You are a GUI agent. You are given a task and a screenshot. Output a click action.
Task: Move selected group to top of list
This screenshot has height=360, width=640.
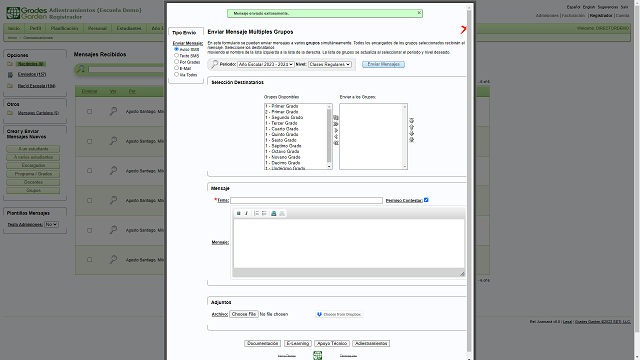[411, 120]
